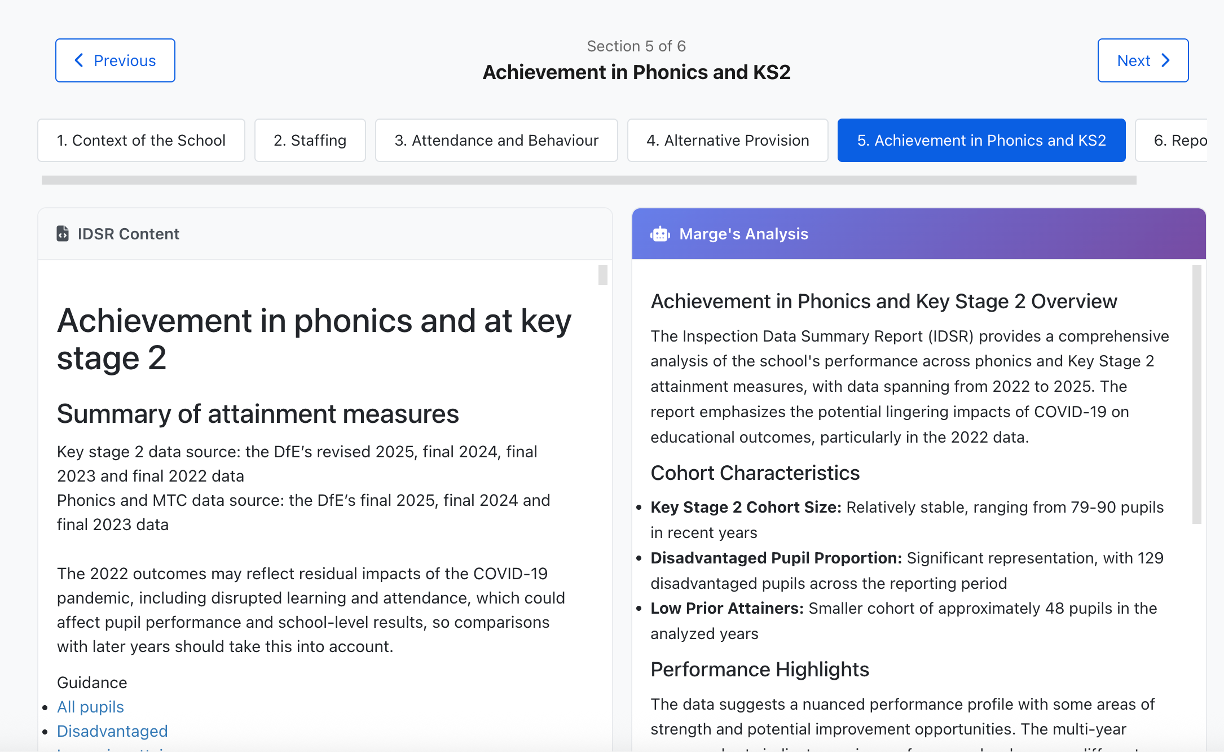
Task: Open the Disadvantaged guidance link
Action: (112, 731)
